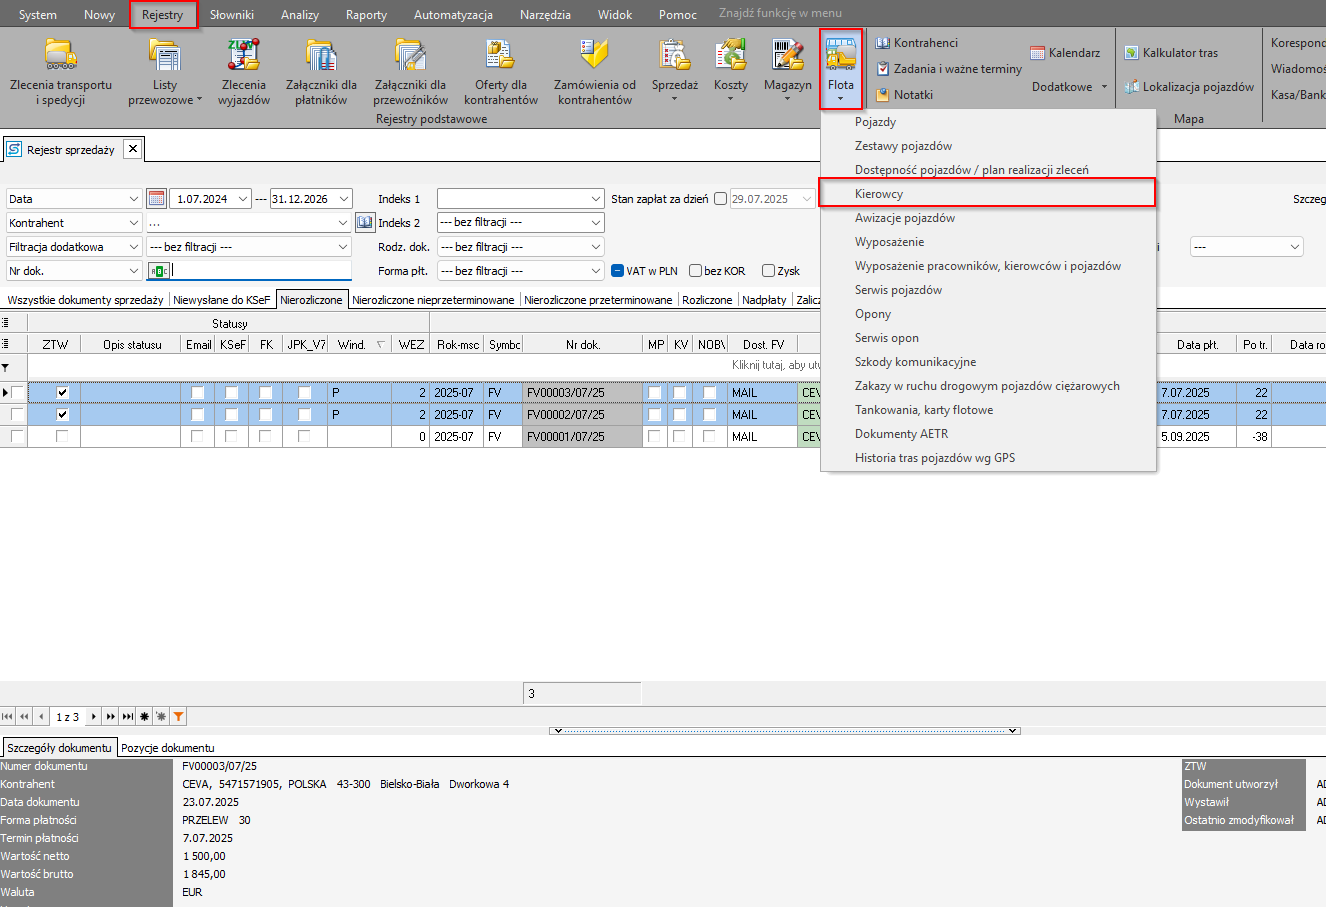
Task: Click the Zlecenia wyjazdów ribbon icon
Action: [x=245, y=57]
